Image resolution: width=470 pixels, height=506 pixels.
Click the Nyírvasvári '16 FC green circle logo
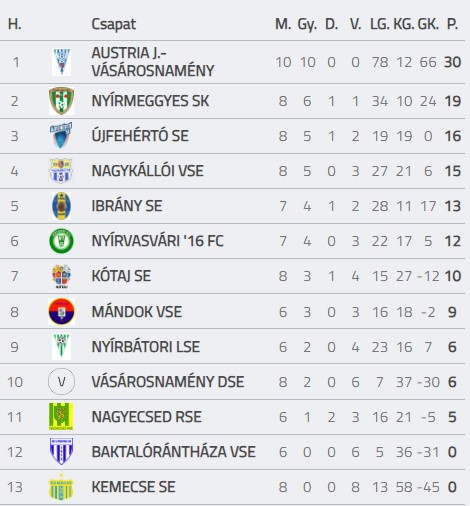61,241
